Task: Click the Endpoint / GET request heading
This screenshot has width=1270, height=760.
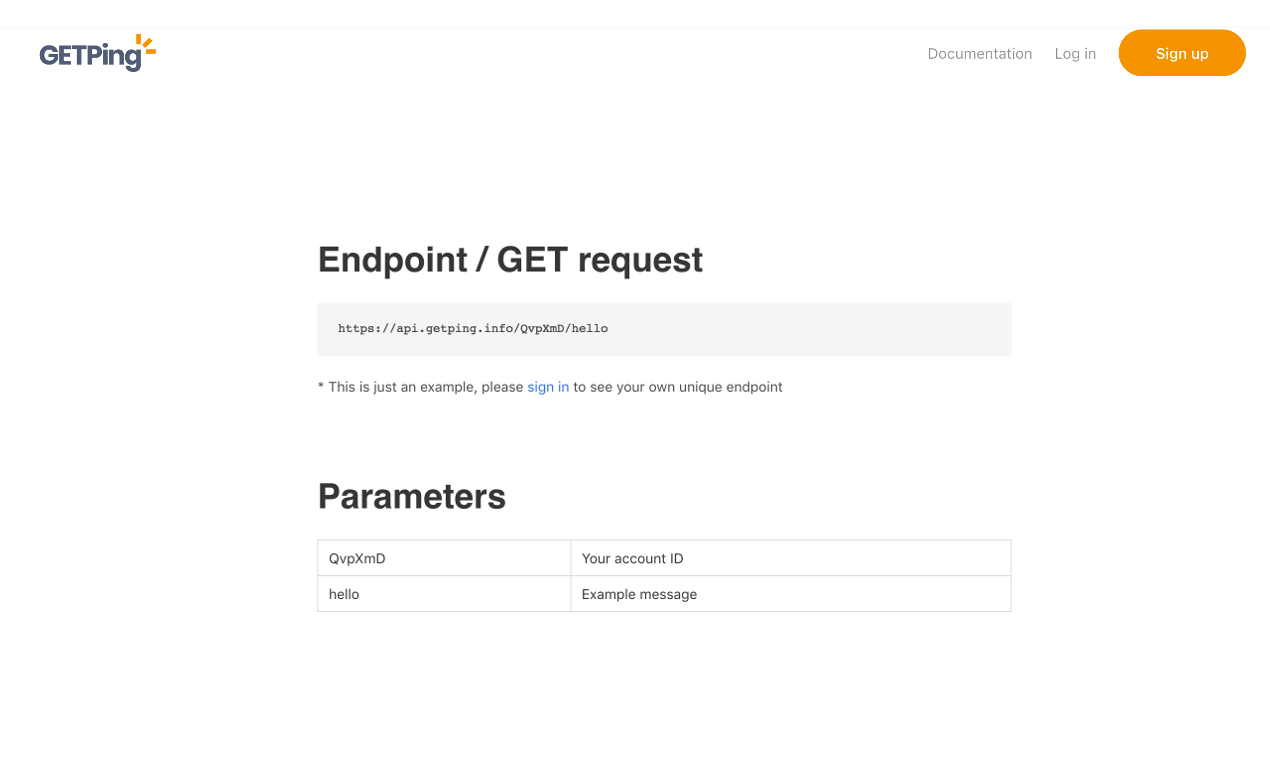Action: click(x=510, y=259)
